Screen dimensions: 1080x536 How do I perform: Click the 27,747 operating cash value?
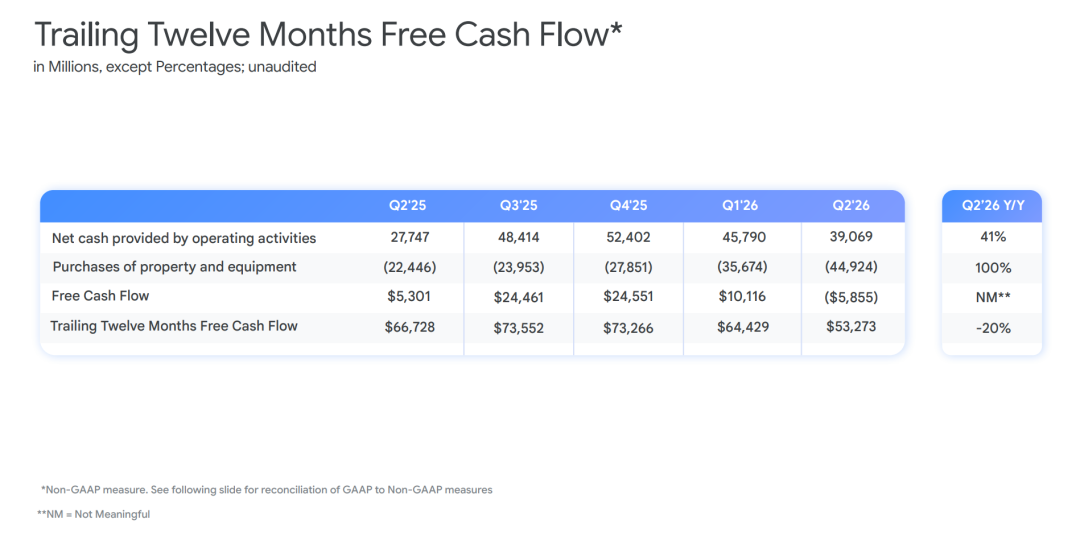tap(410, 237)
